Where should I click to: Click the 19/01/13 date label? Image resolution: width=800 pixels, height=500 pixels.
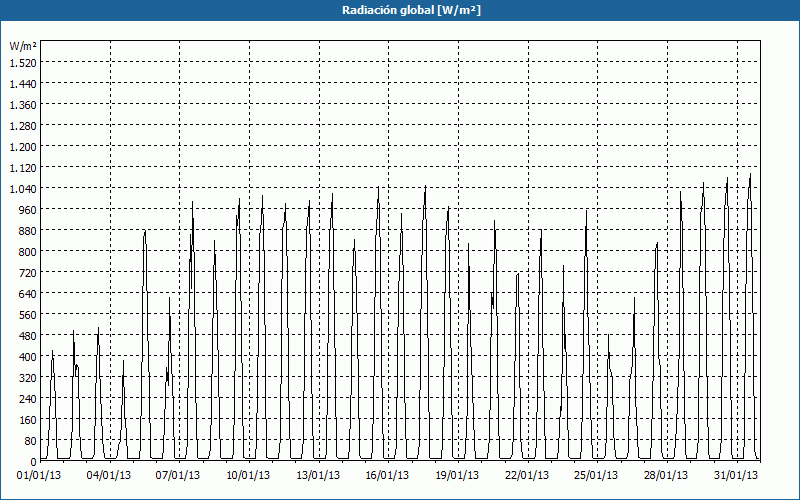point(457,476)
